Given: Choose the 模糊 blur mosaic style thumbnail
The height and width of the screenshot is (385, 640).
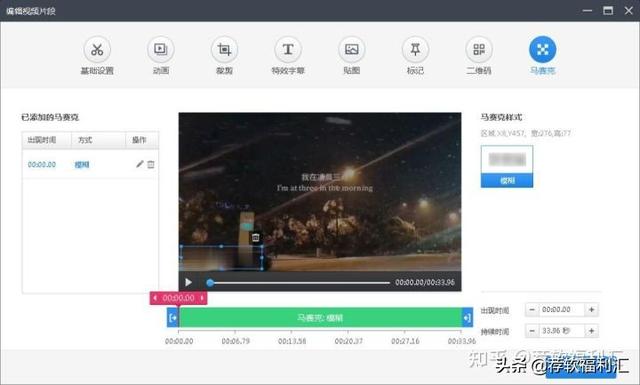Looking at the screenshot, I should tap(507, 167).
